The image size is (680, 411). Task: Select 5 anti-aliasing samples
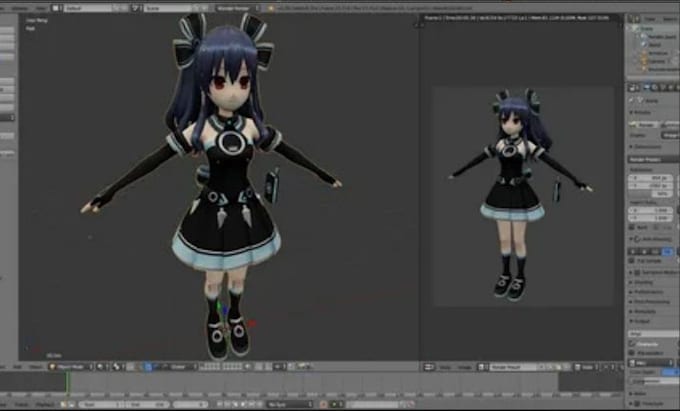(x=635, y=252)
